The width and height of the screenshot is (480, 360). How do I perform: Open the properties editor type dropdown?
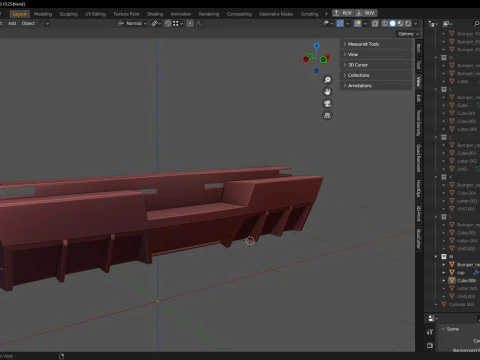tap(433, 318)
